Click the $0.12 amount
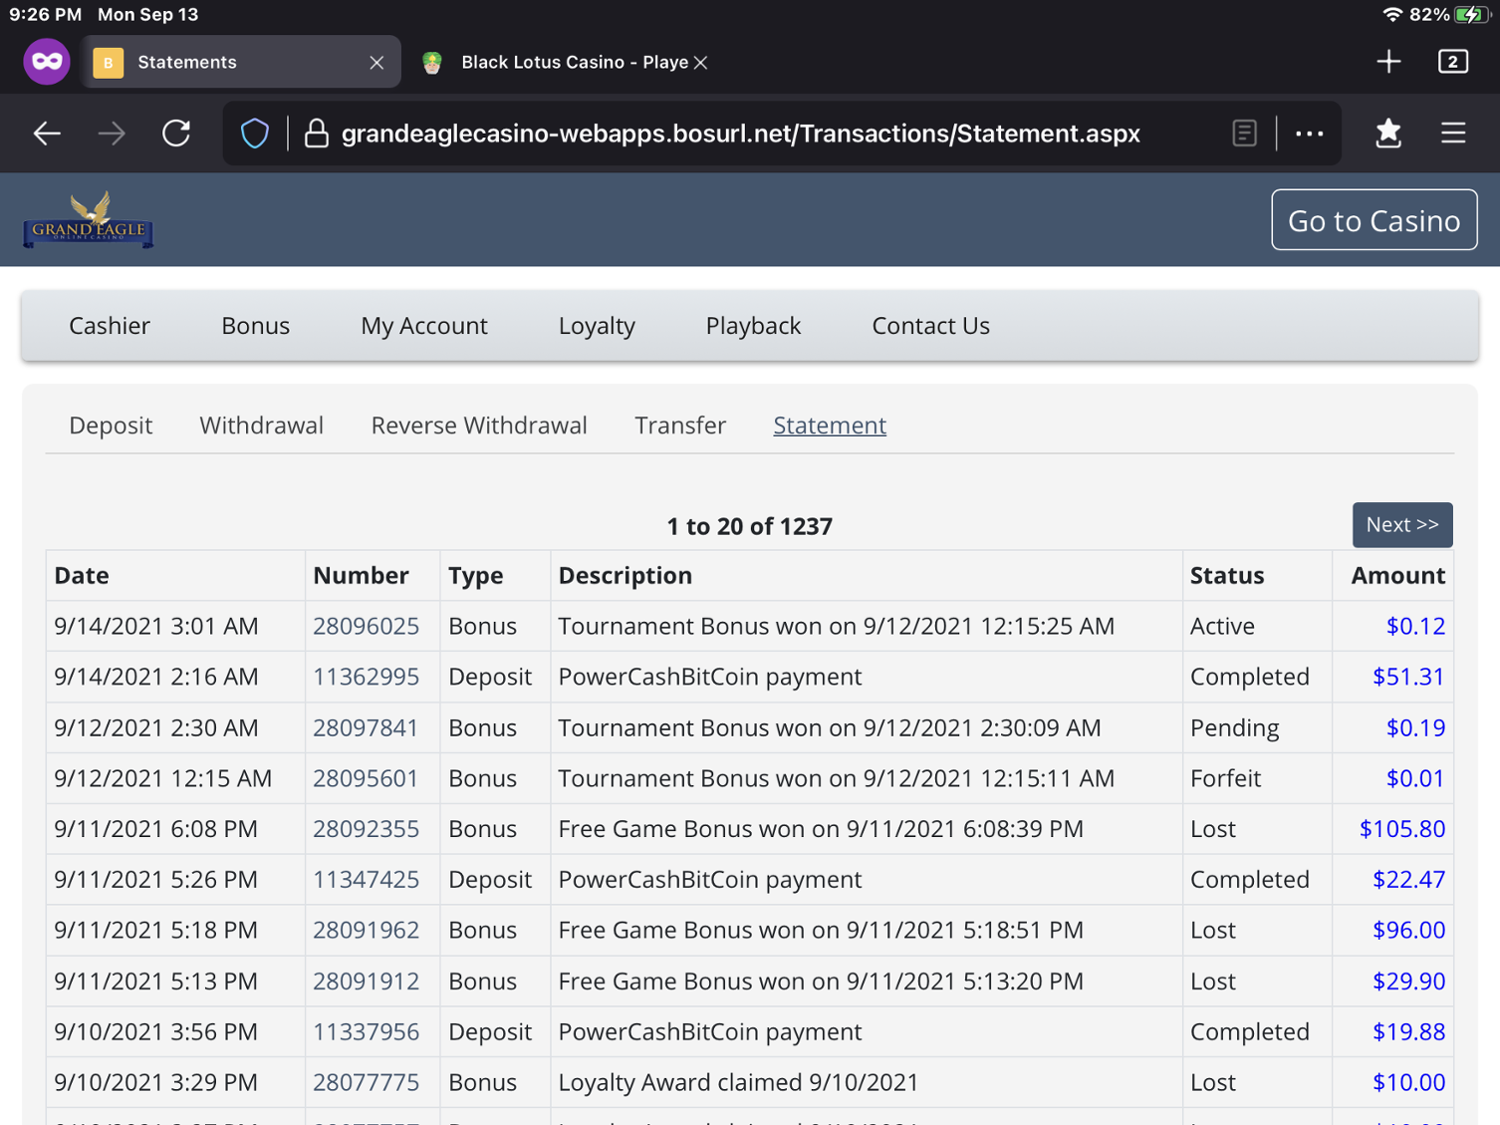This screenshot has width=1500, height=1125. point(1415,626)
